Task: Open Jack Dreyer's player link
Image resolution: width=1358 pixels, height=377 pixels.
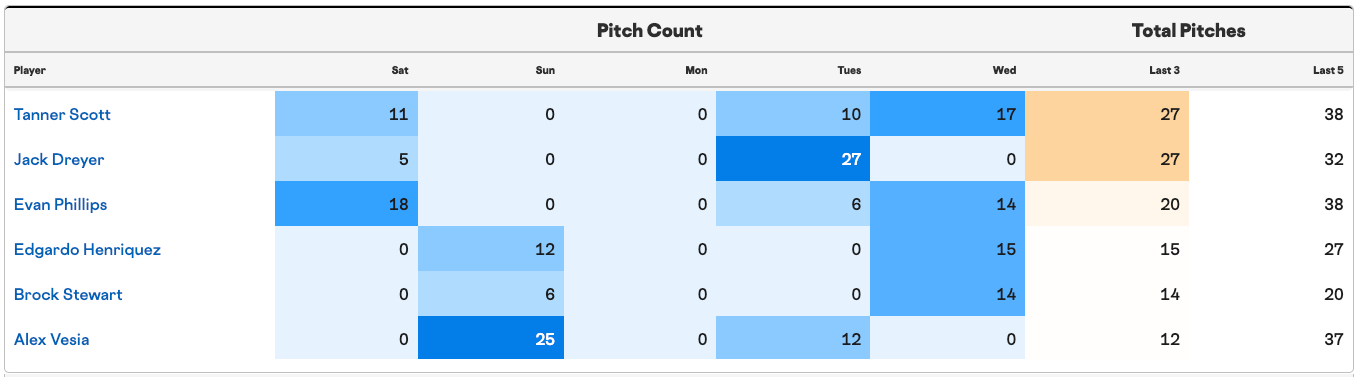Action: pos(59,159)
